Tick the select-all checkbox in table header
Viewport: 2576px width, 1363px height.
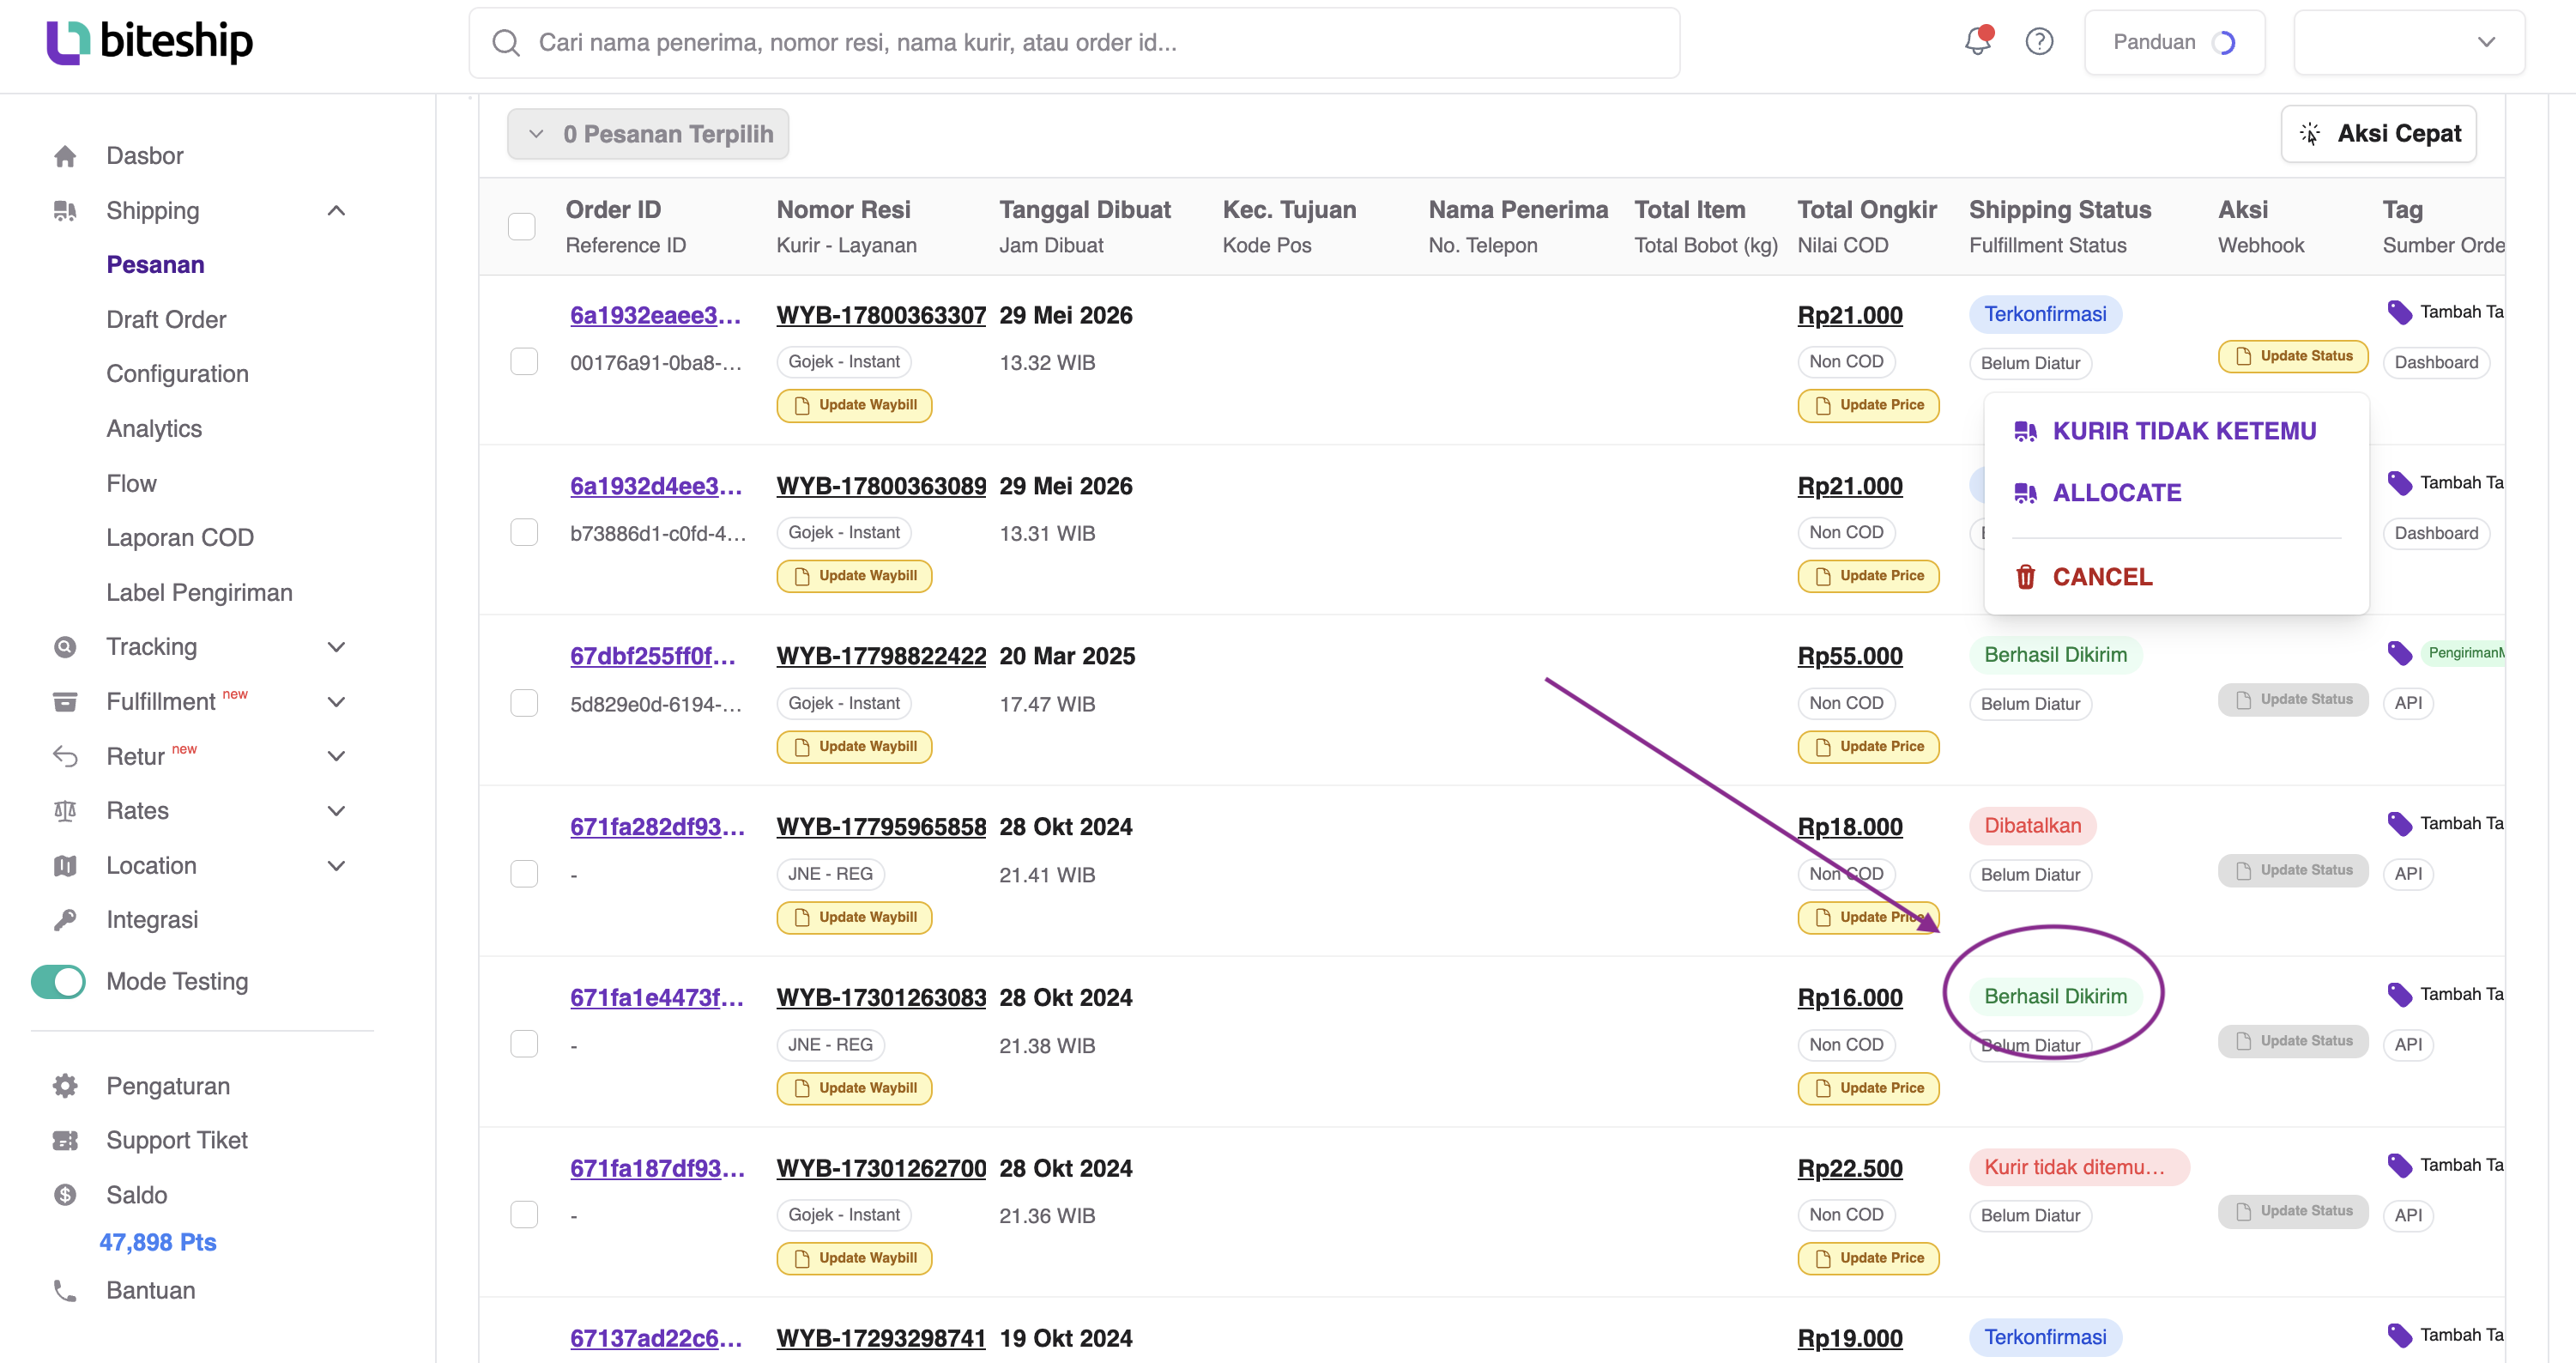pyautogui.click(x=522, y=227)
